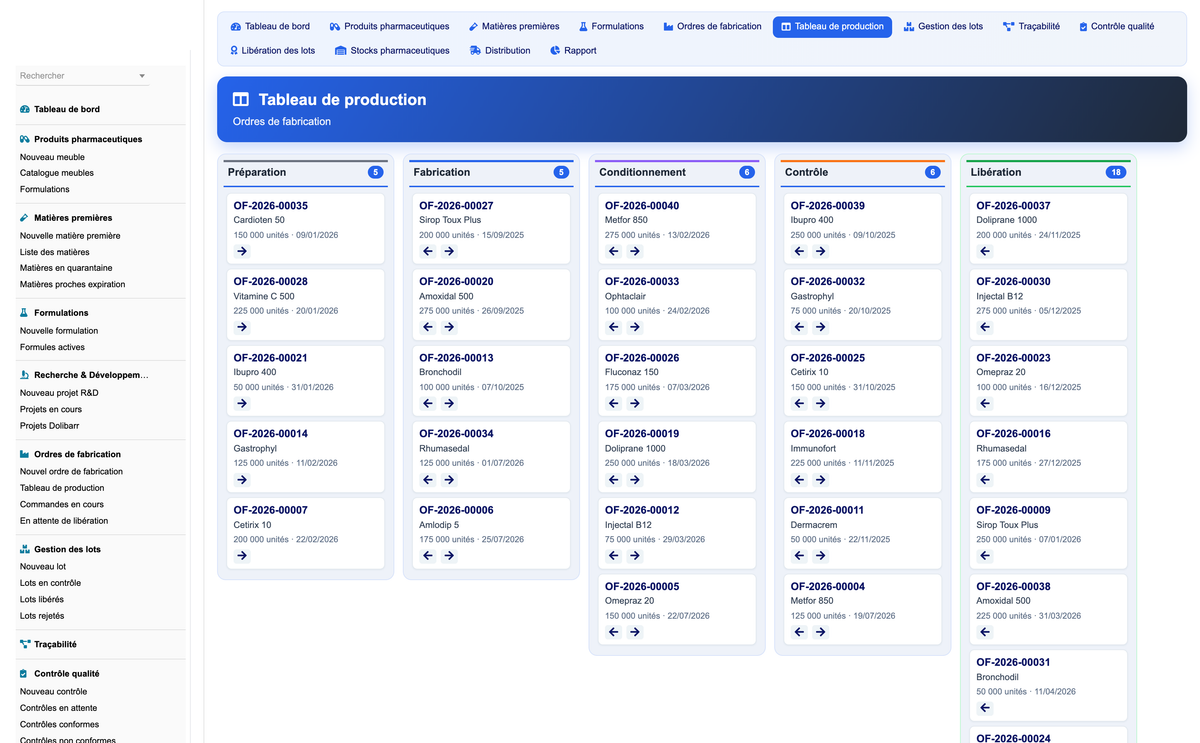Advance OF-2026-00004 Metfor 850 to Libération
1200x743 pixels.
[x=820, y=632]
